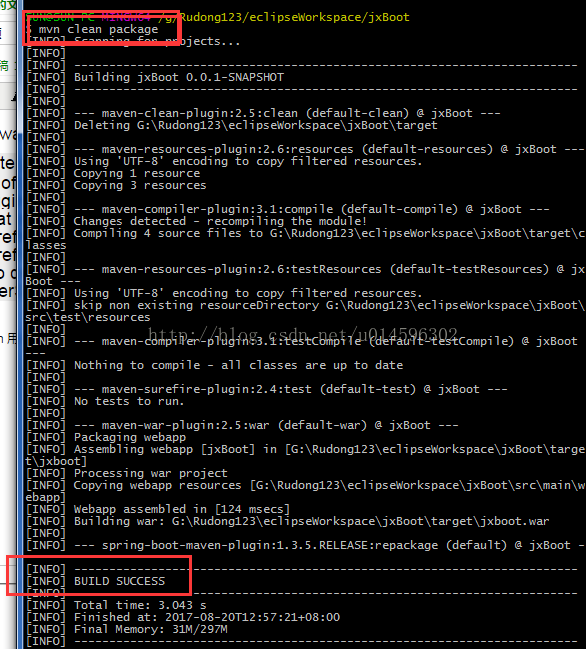Image resolution: width=586 pixels, height=649 pixels.
Task: Click the 'Copying 3 resources' line
Action: point(116,185)
